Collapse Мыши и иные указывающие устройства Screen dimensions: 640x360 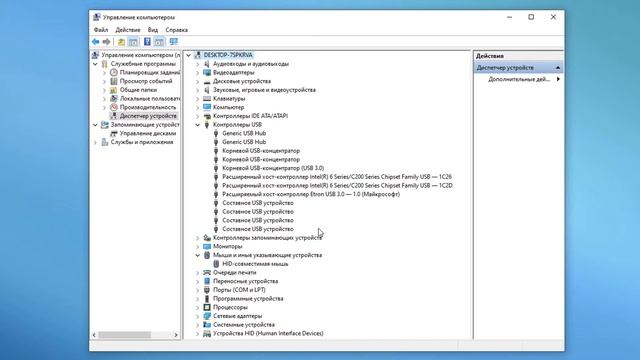coord(198,256)
